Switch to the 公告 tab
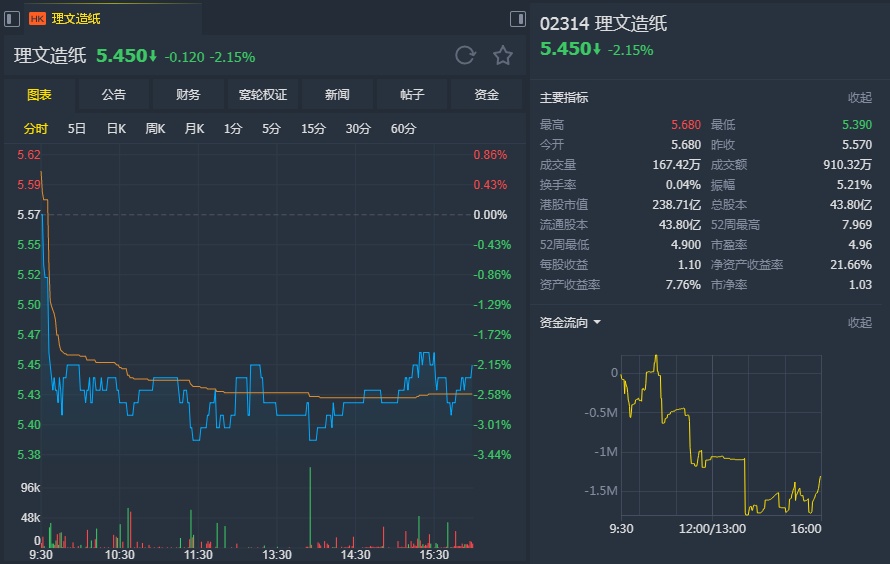The image size is (890, 564). [114, 95]
